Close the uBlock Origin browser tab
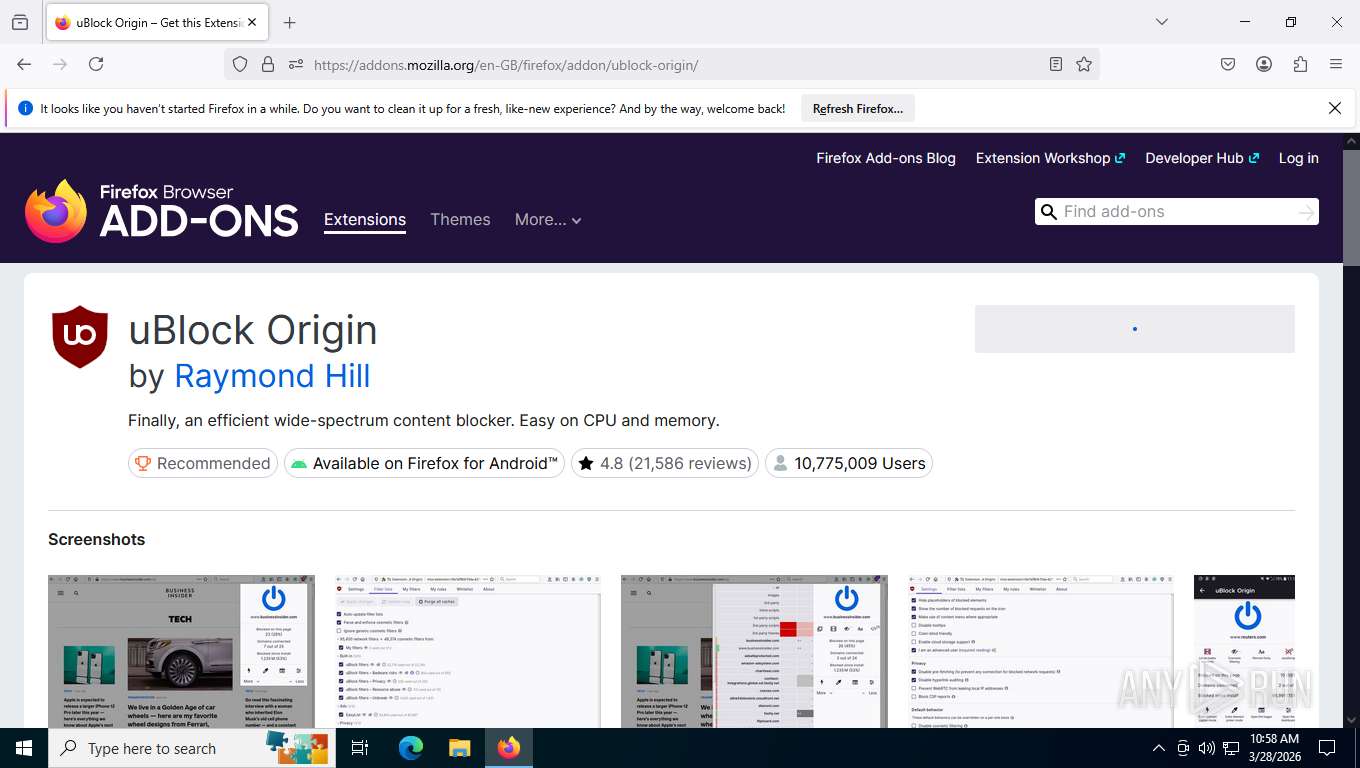This screenshot has width=1360, height=768. pos(251,22)
